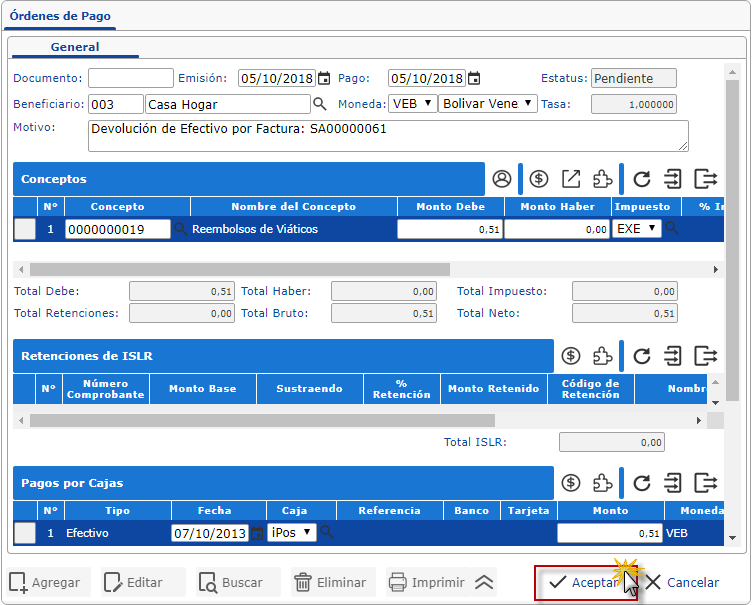Viewport: 754px width, 605px height.
Task: Click the refresh icon in Pagos por Cajas
Action: click(x=642, y=483)
